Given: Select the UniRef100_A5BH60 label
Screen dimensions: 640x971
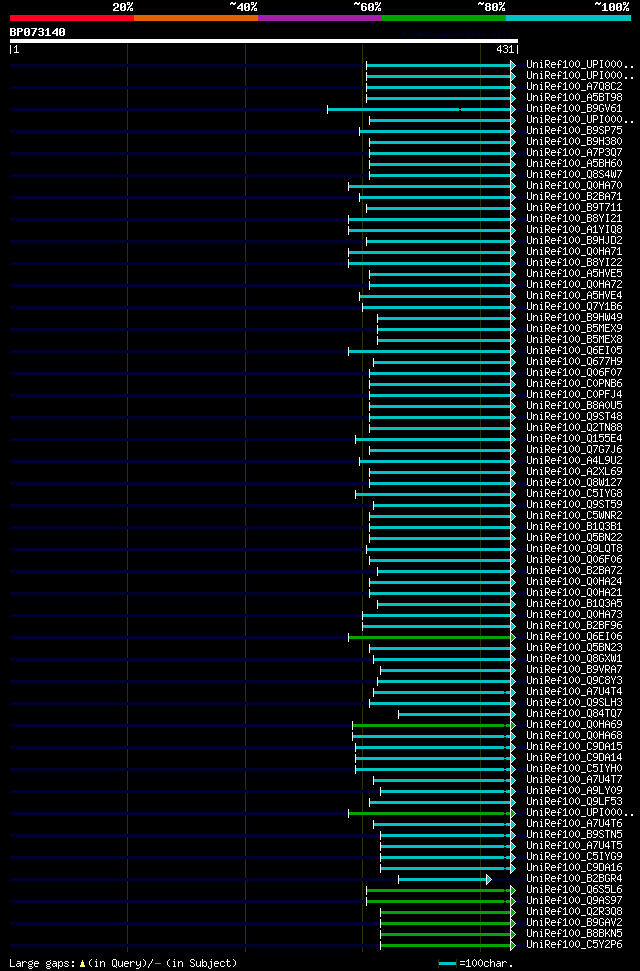Looking at the screenshot, I should click(x=574, y=164).
